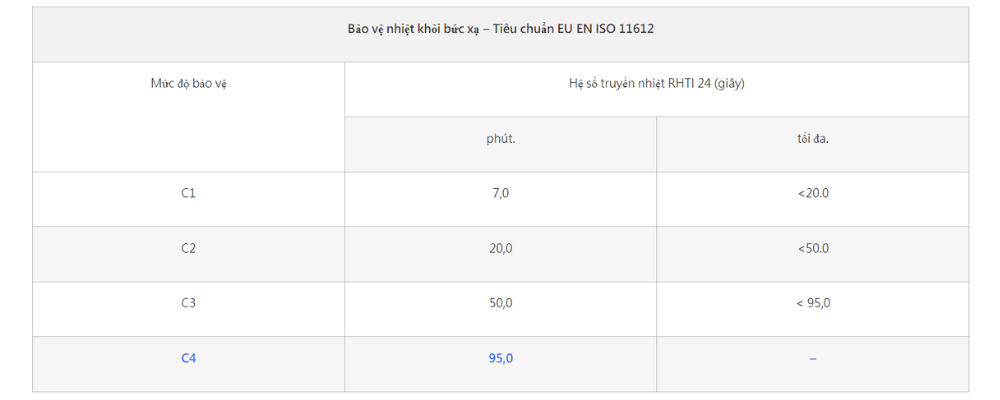
Task: Click the C1 row label
Action: point(188,193)
